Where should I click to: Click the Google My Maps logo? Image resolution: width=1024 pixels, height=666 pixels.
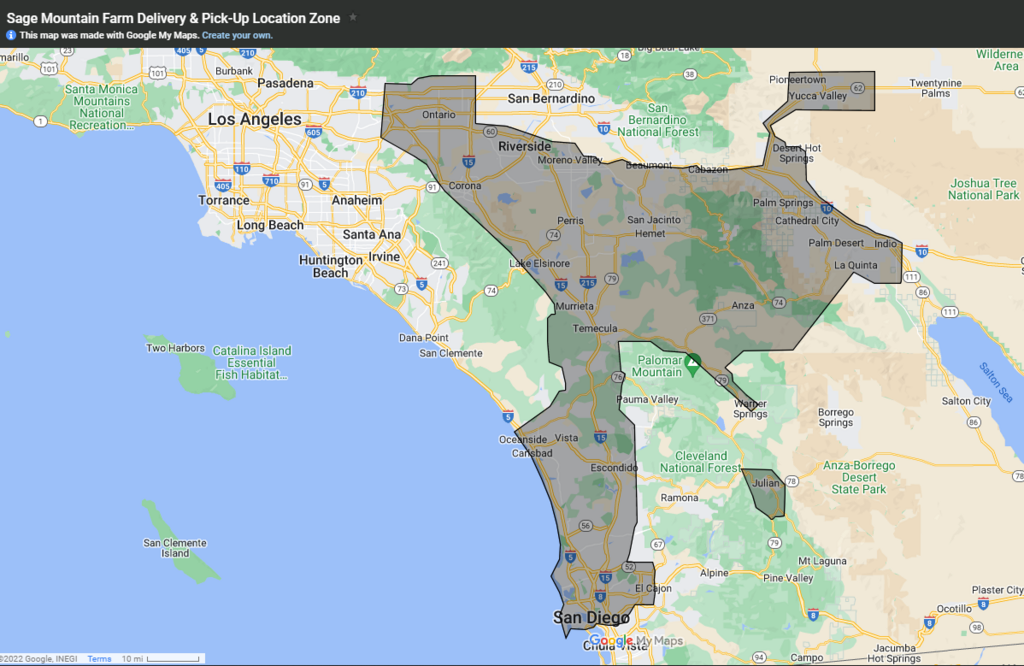636,641
